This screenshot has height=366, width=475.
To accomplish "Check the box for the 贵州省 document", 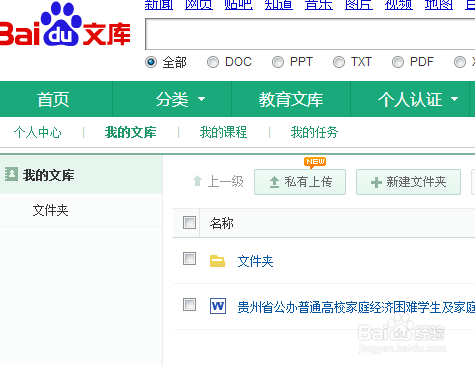I will tap(189, 304).
